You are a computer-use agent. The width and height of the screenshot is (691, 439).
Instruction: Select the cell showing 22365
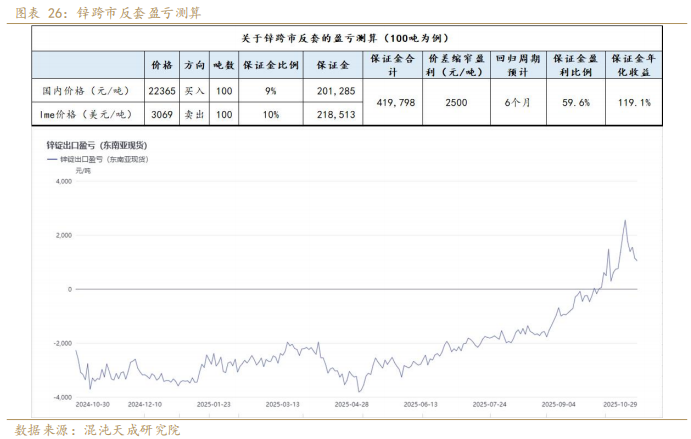point(161,90)
